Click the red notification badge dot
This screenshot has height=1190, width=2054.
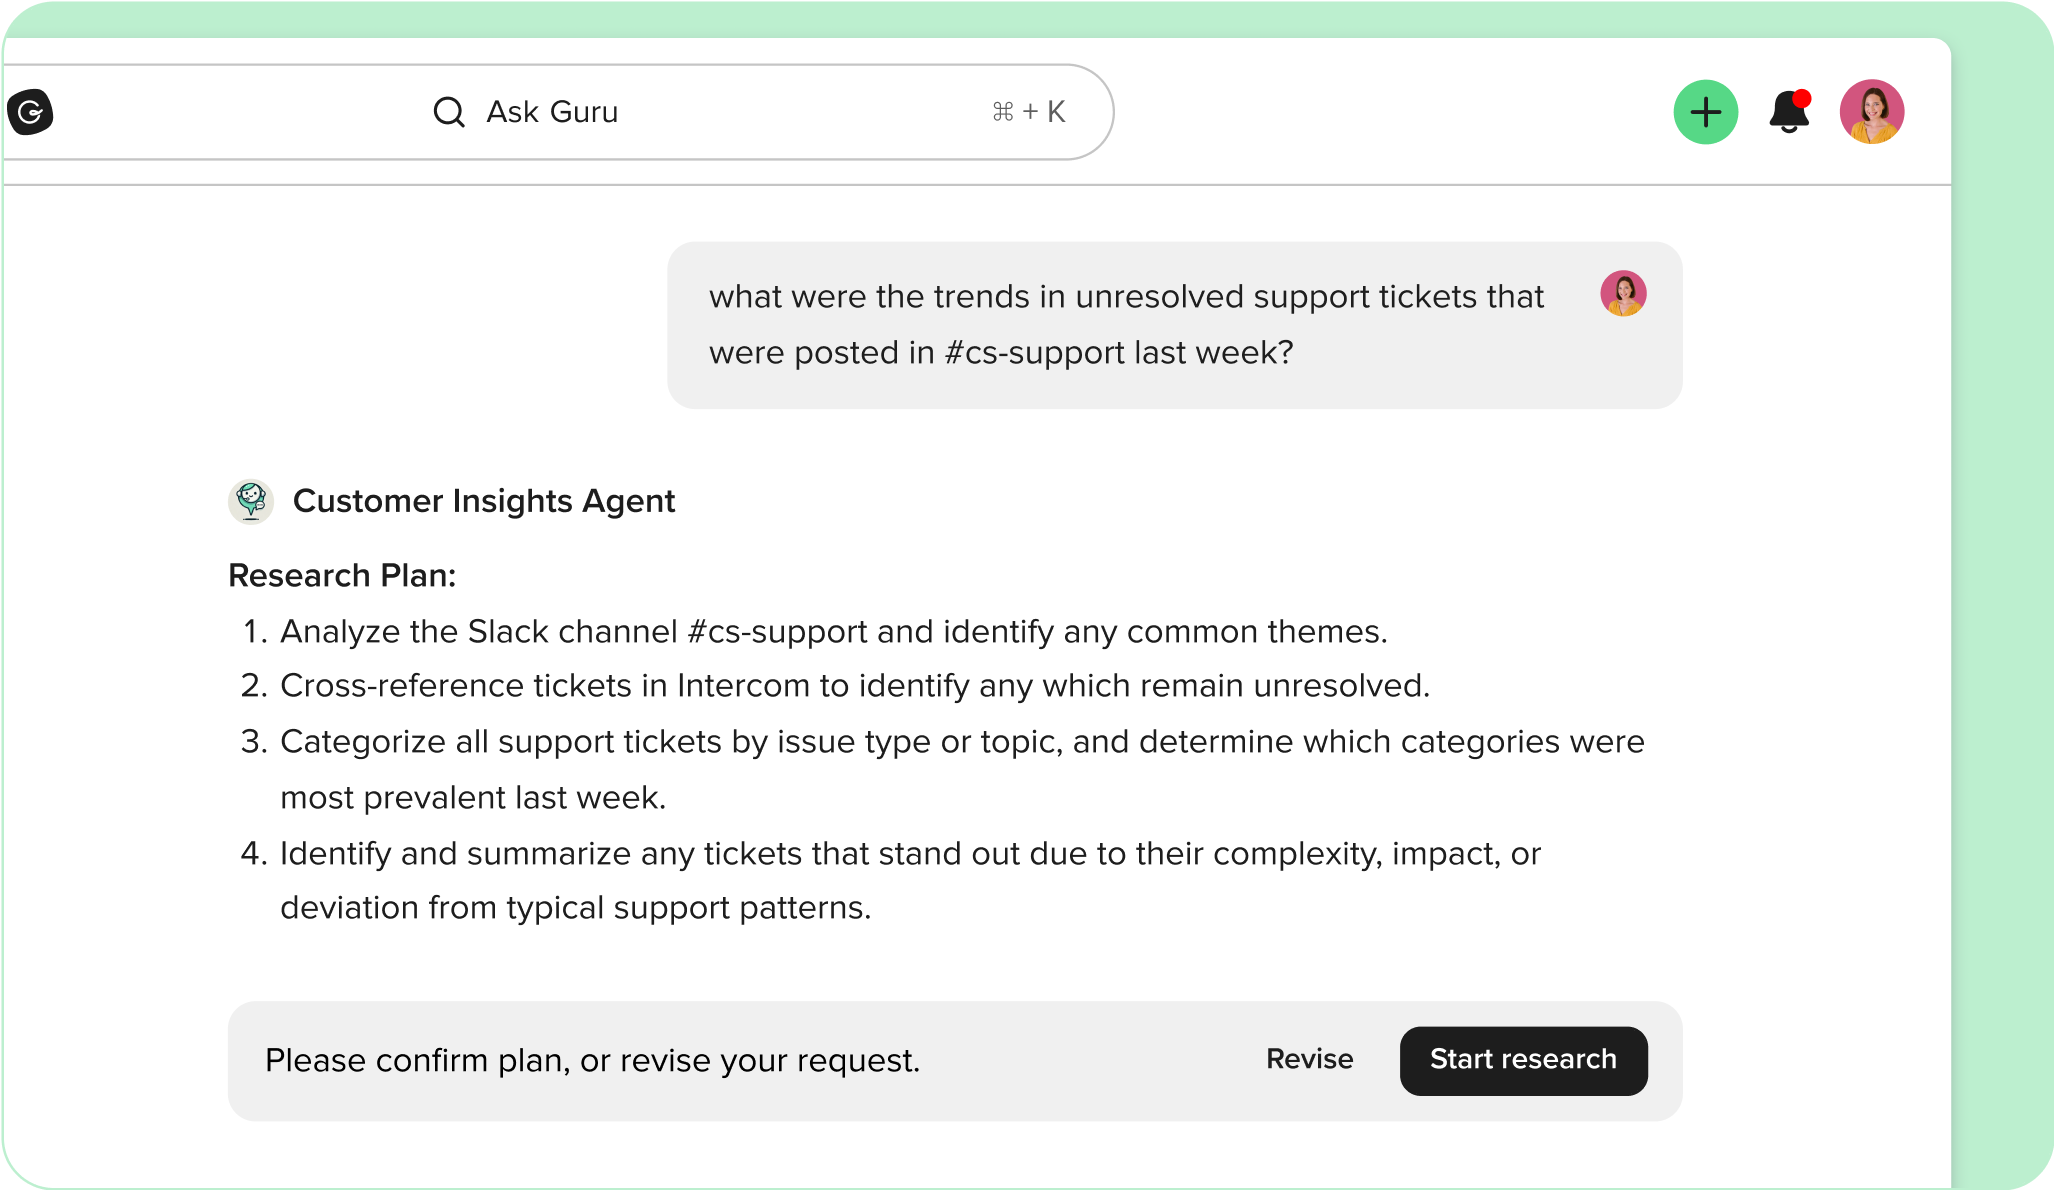[x=1802, y=98]
